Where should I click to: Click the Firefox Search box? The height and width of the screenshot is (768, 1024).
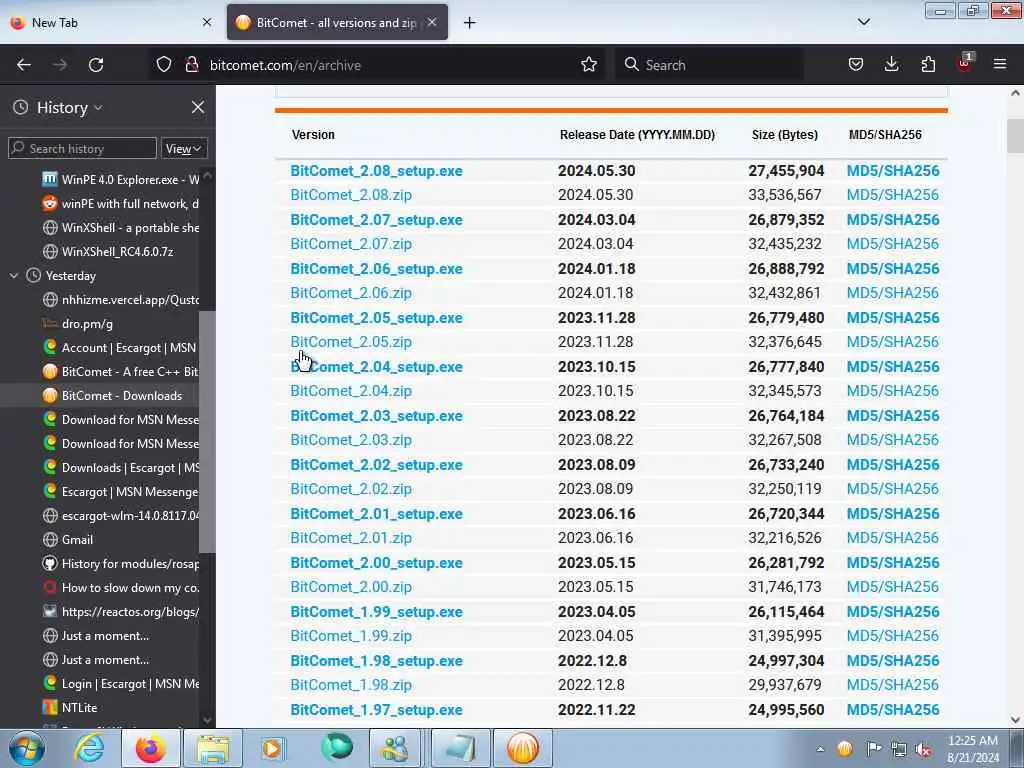709,65
